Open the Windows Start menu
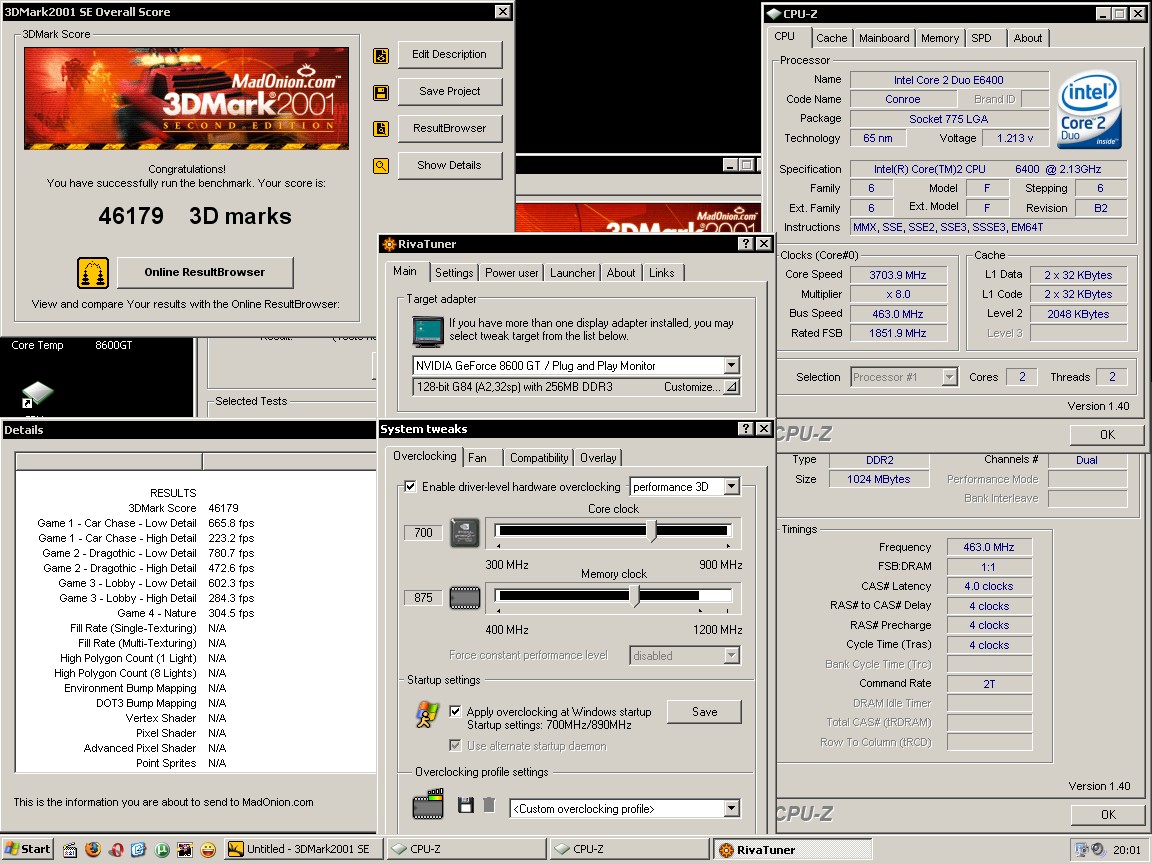Screen dimensions: 1152x864 (x=27, y=849)
